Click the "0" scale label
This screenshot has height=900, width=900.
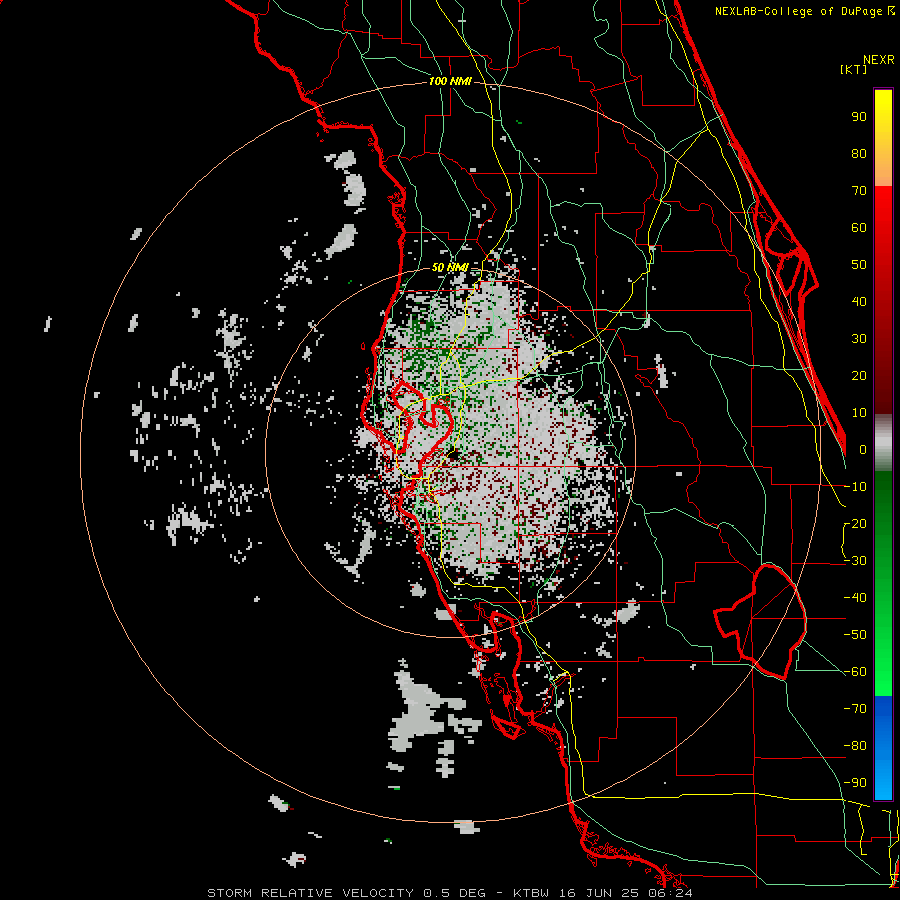click(x=863, y=449)
